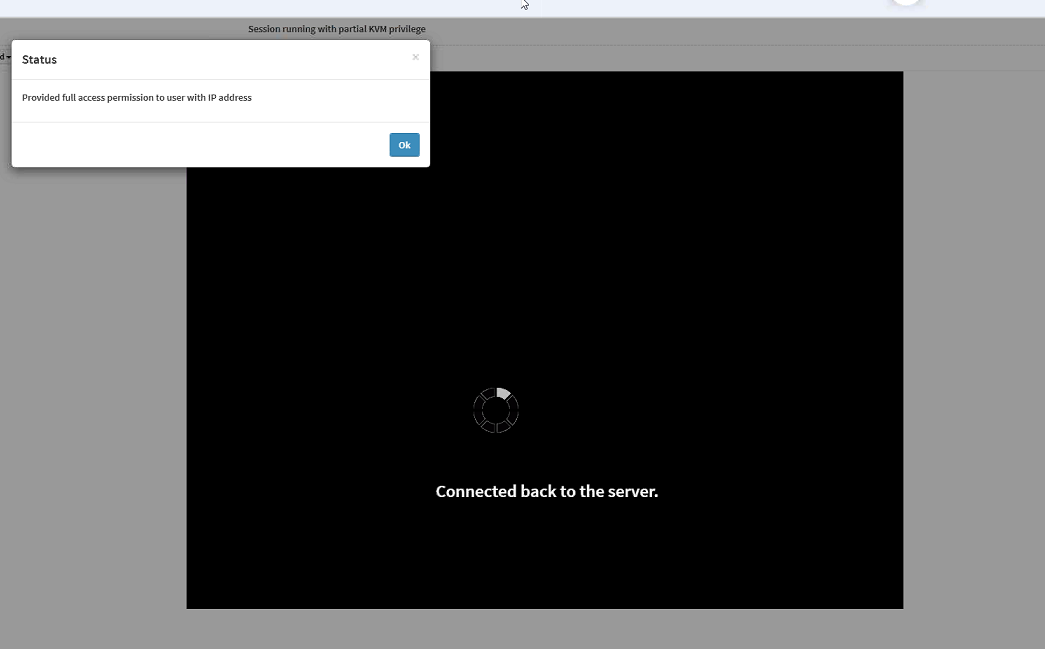The image size is (1045, 649).
Task: Click the cursor arrow icon top center
Action: click(523, 6)
